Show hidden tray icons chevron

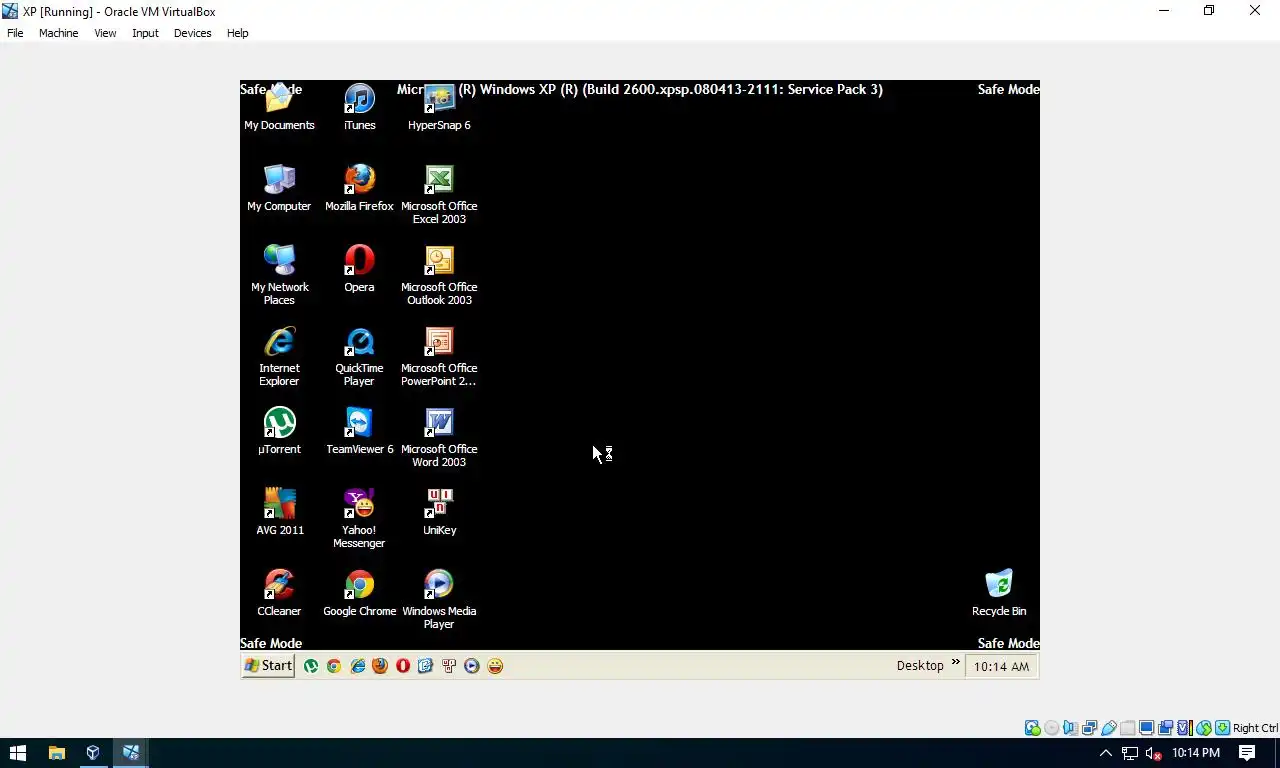1106,753
